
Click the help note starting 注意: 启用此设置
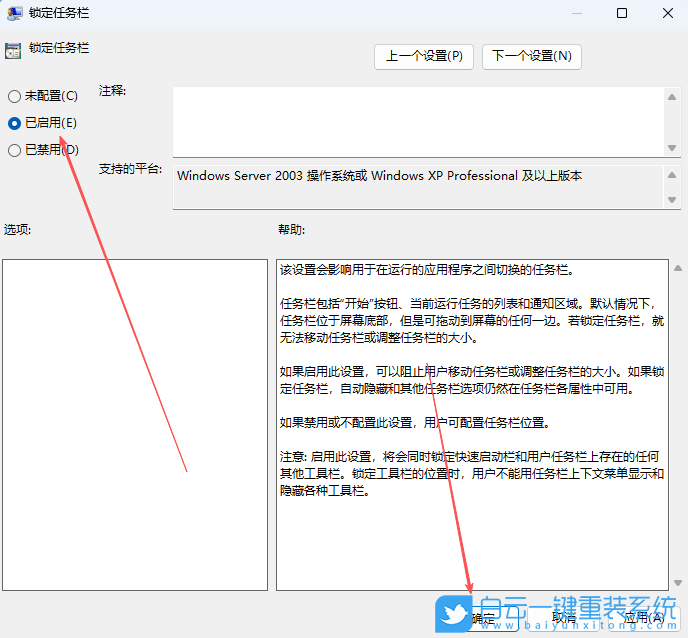[x=472, y=474]
